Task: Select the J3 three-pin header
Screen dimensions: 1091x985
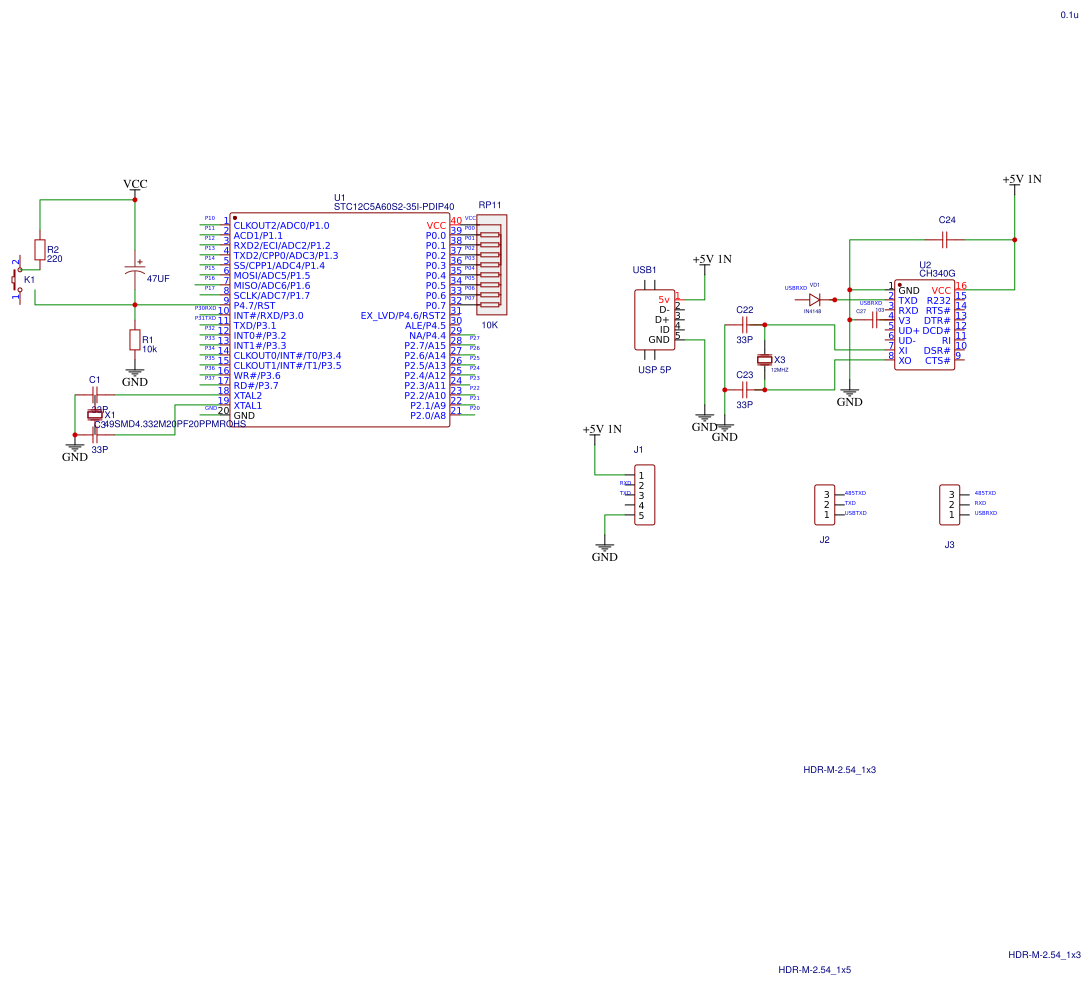Action: tap(950, 505)
